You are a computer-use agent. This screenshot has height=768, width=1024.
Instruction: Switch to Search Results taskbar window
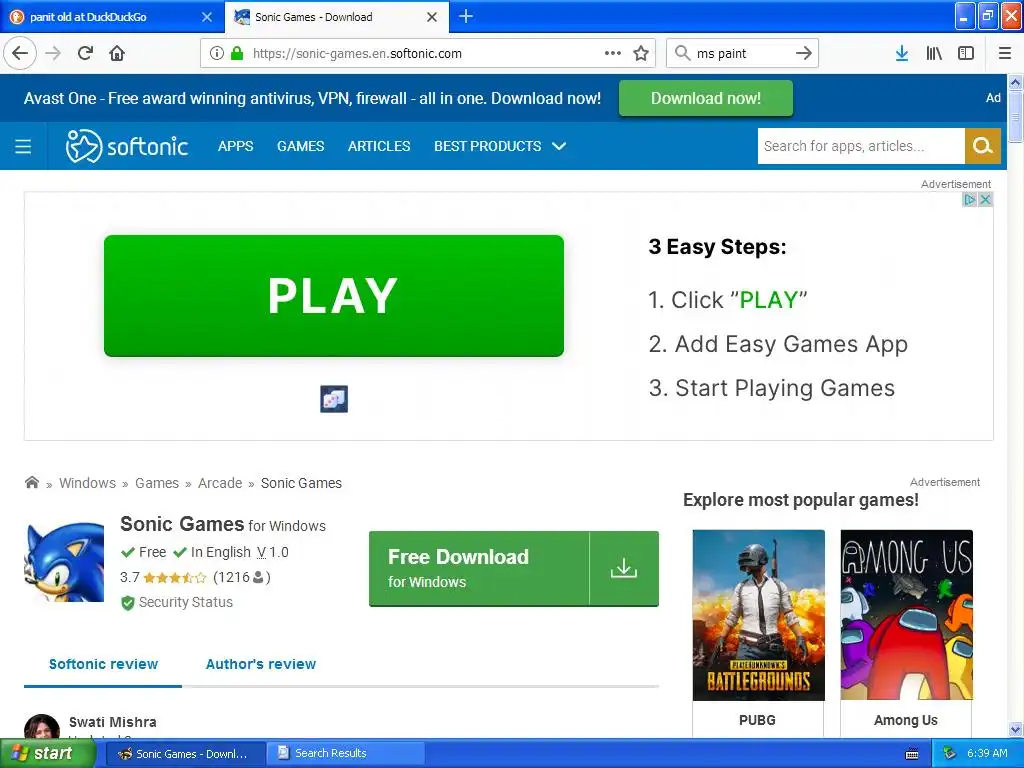coord(345,754)
